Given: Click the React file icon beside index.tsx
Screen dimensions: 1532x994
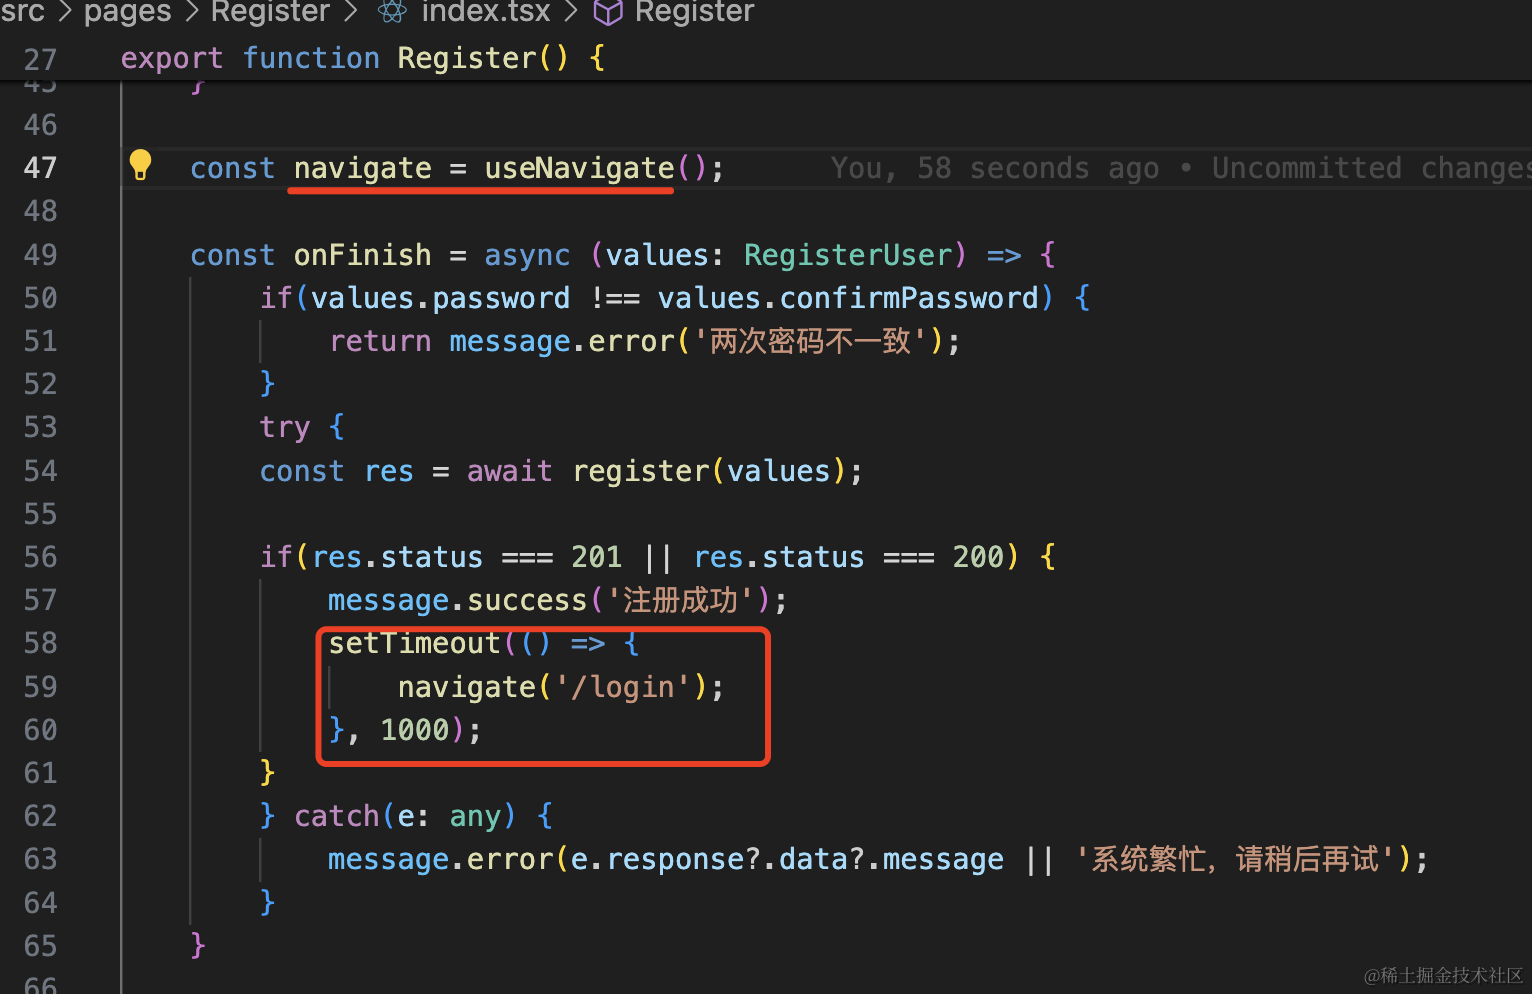Looking at the screenshot, I should (x=392, y=12).
